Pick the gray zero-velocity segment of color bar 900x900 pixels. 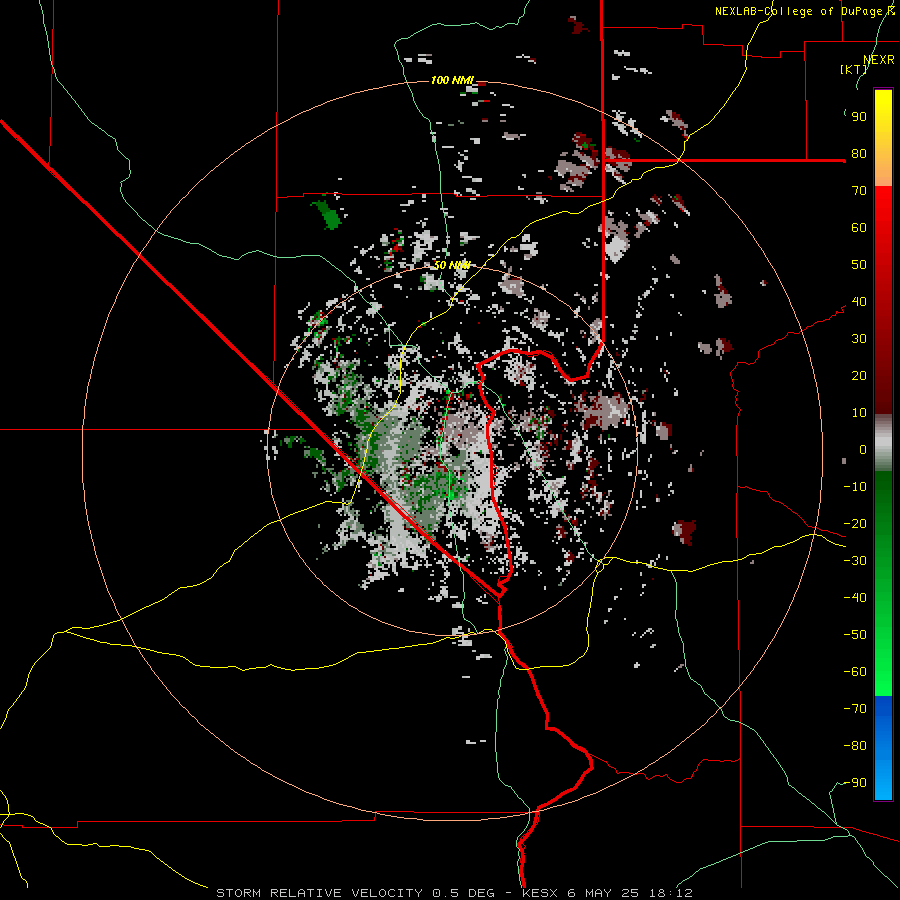tap(883, 443)
